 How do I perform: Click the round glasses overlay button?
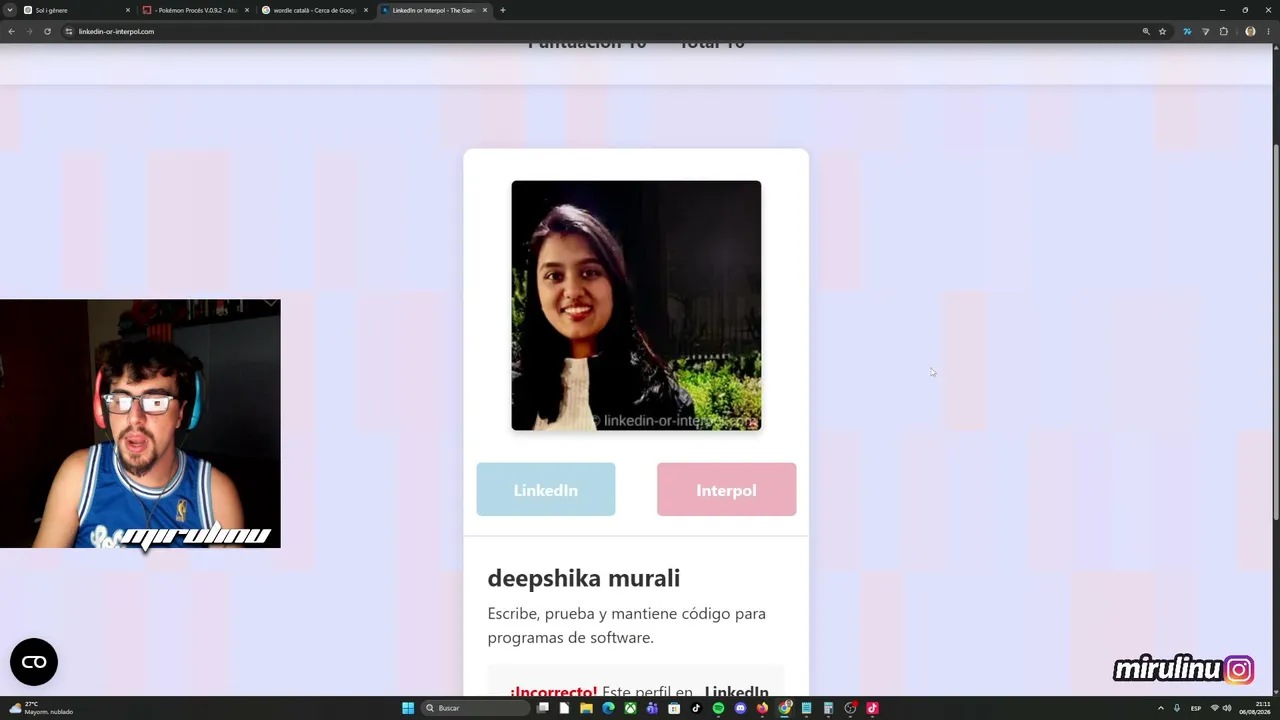(x=34, y=662)
